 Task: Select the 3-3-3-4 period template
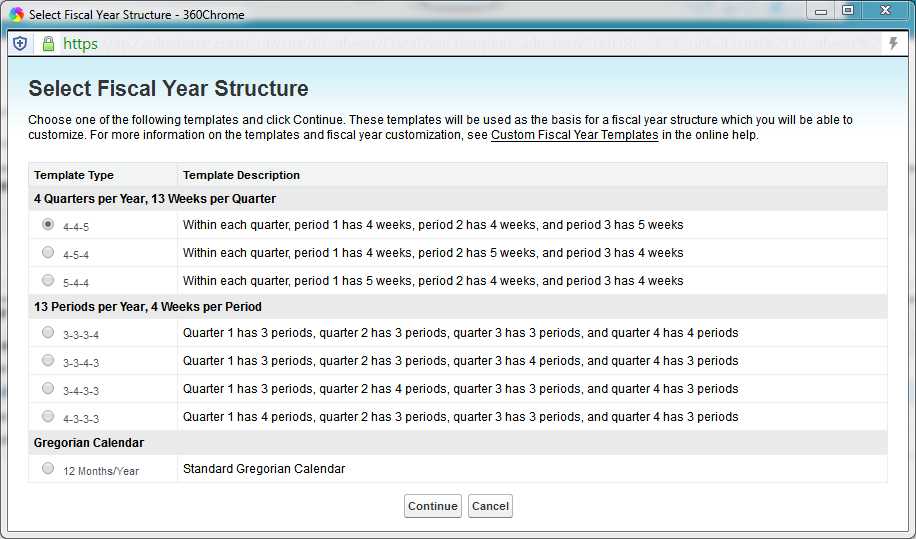(48, 332)
